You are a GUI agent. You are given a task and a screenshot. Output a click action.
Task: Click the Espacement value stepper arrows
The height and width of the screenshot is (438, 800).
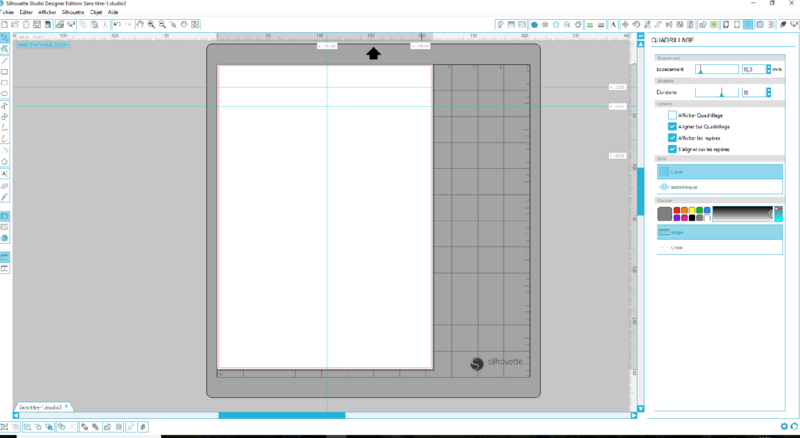[x=769, y=69]
